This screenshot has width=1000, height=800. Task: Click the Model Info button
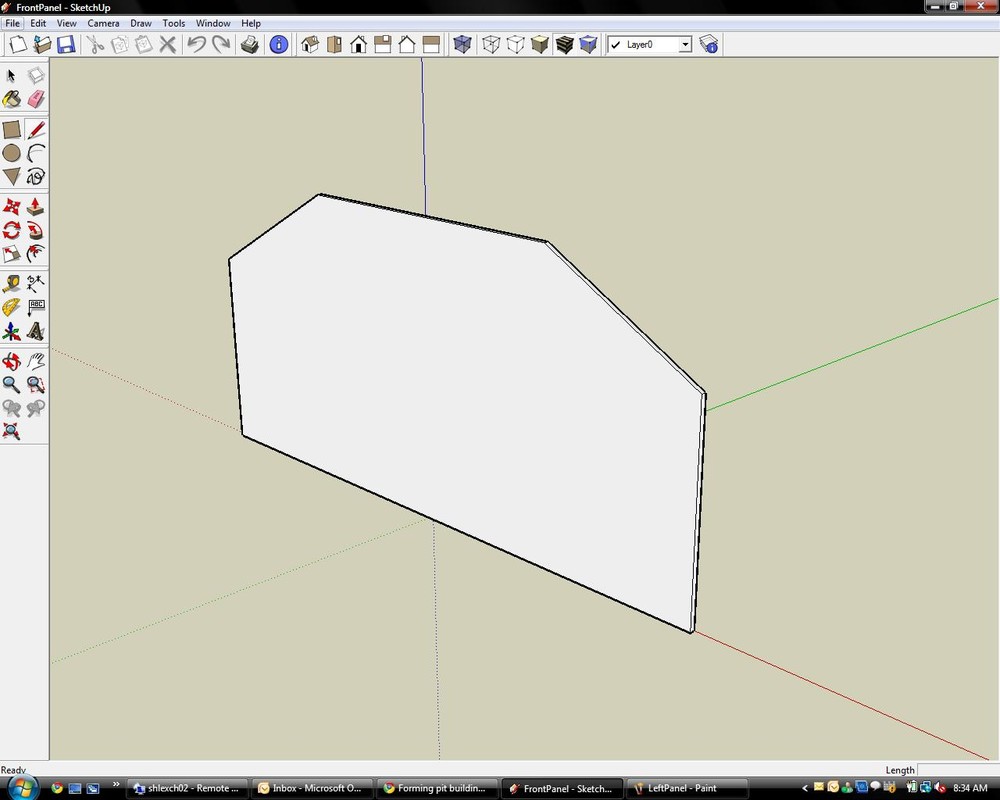(x=278, y=44)
